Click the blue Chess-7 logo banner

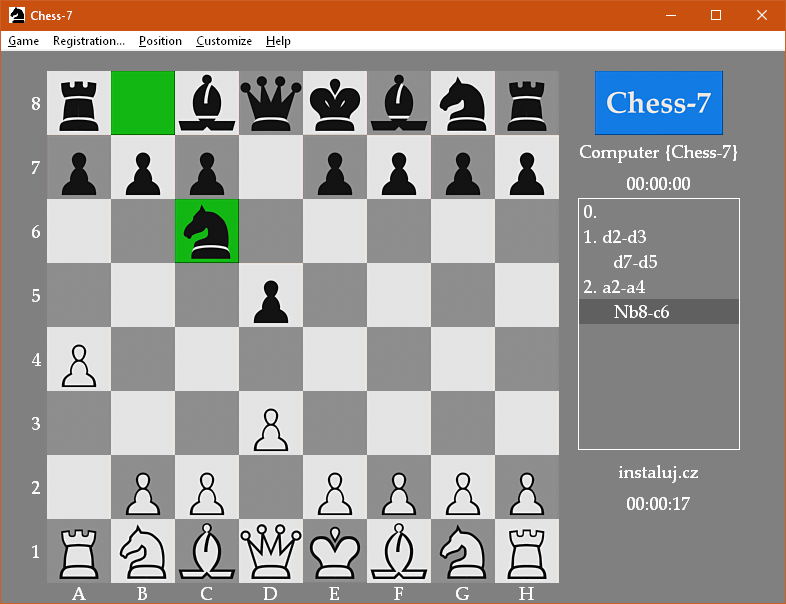click(x=659, y=103)
